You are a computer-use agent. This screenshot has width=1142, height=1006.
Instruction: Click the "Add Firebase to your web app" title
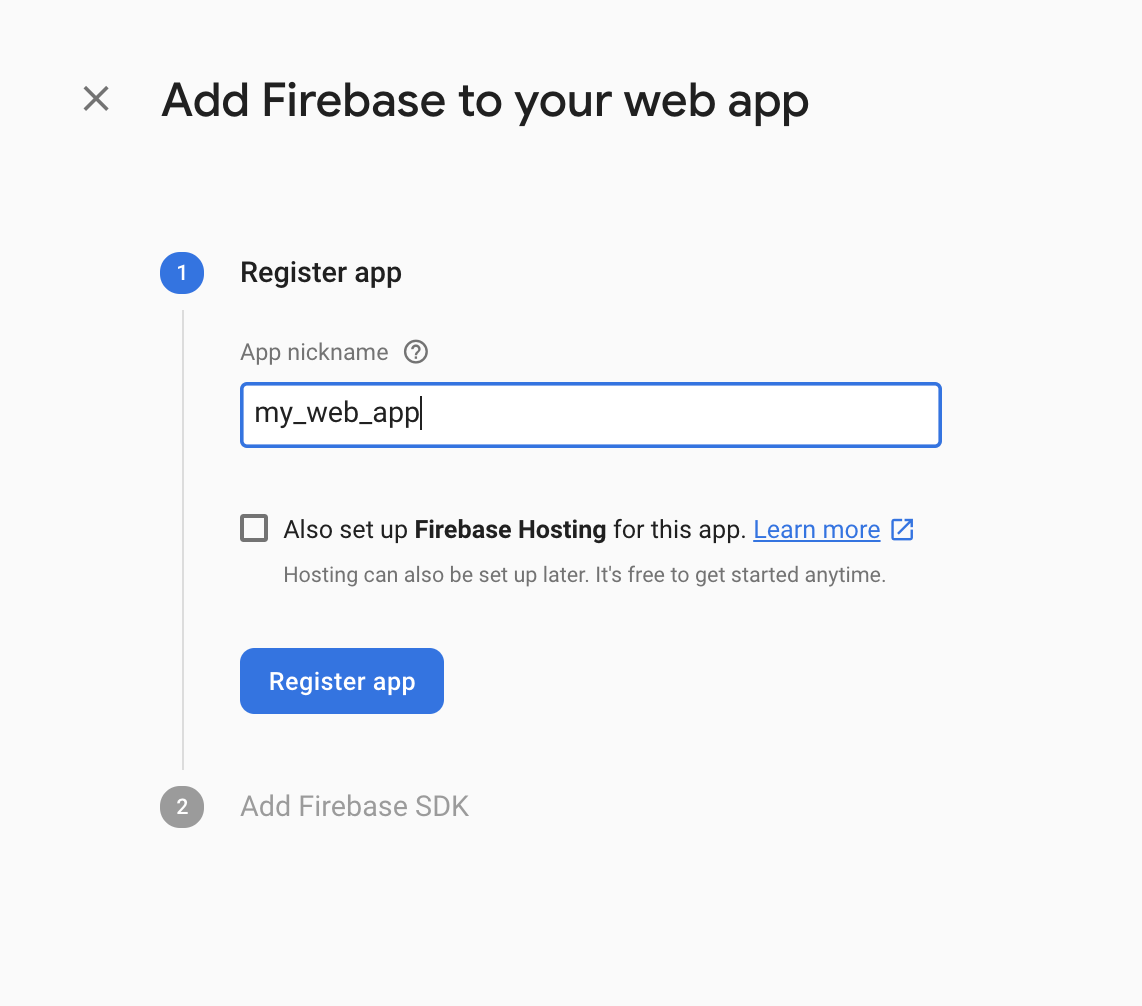(485, 101)
